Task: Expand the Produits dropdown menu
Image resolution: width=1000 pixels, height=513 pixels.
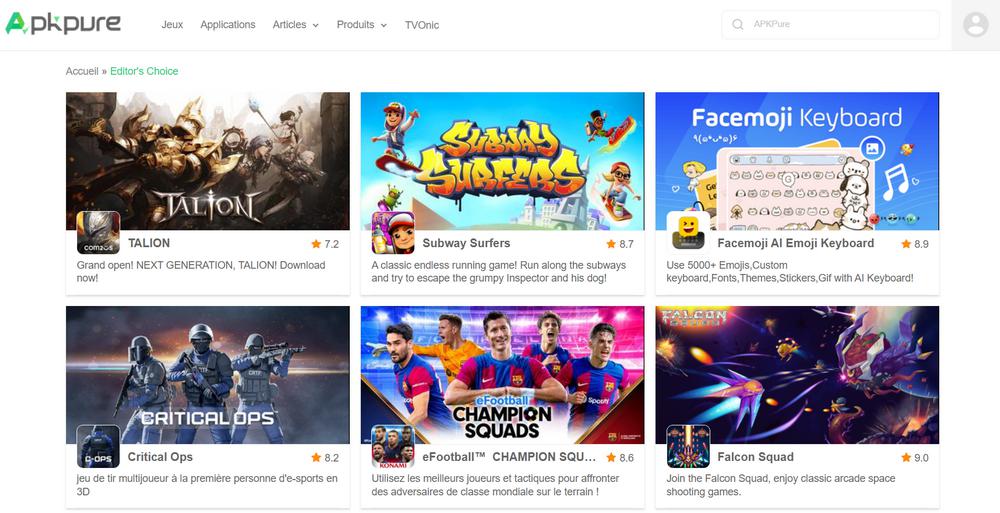Action: tap(361, 25)
